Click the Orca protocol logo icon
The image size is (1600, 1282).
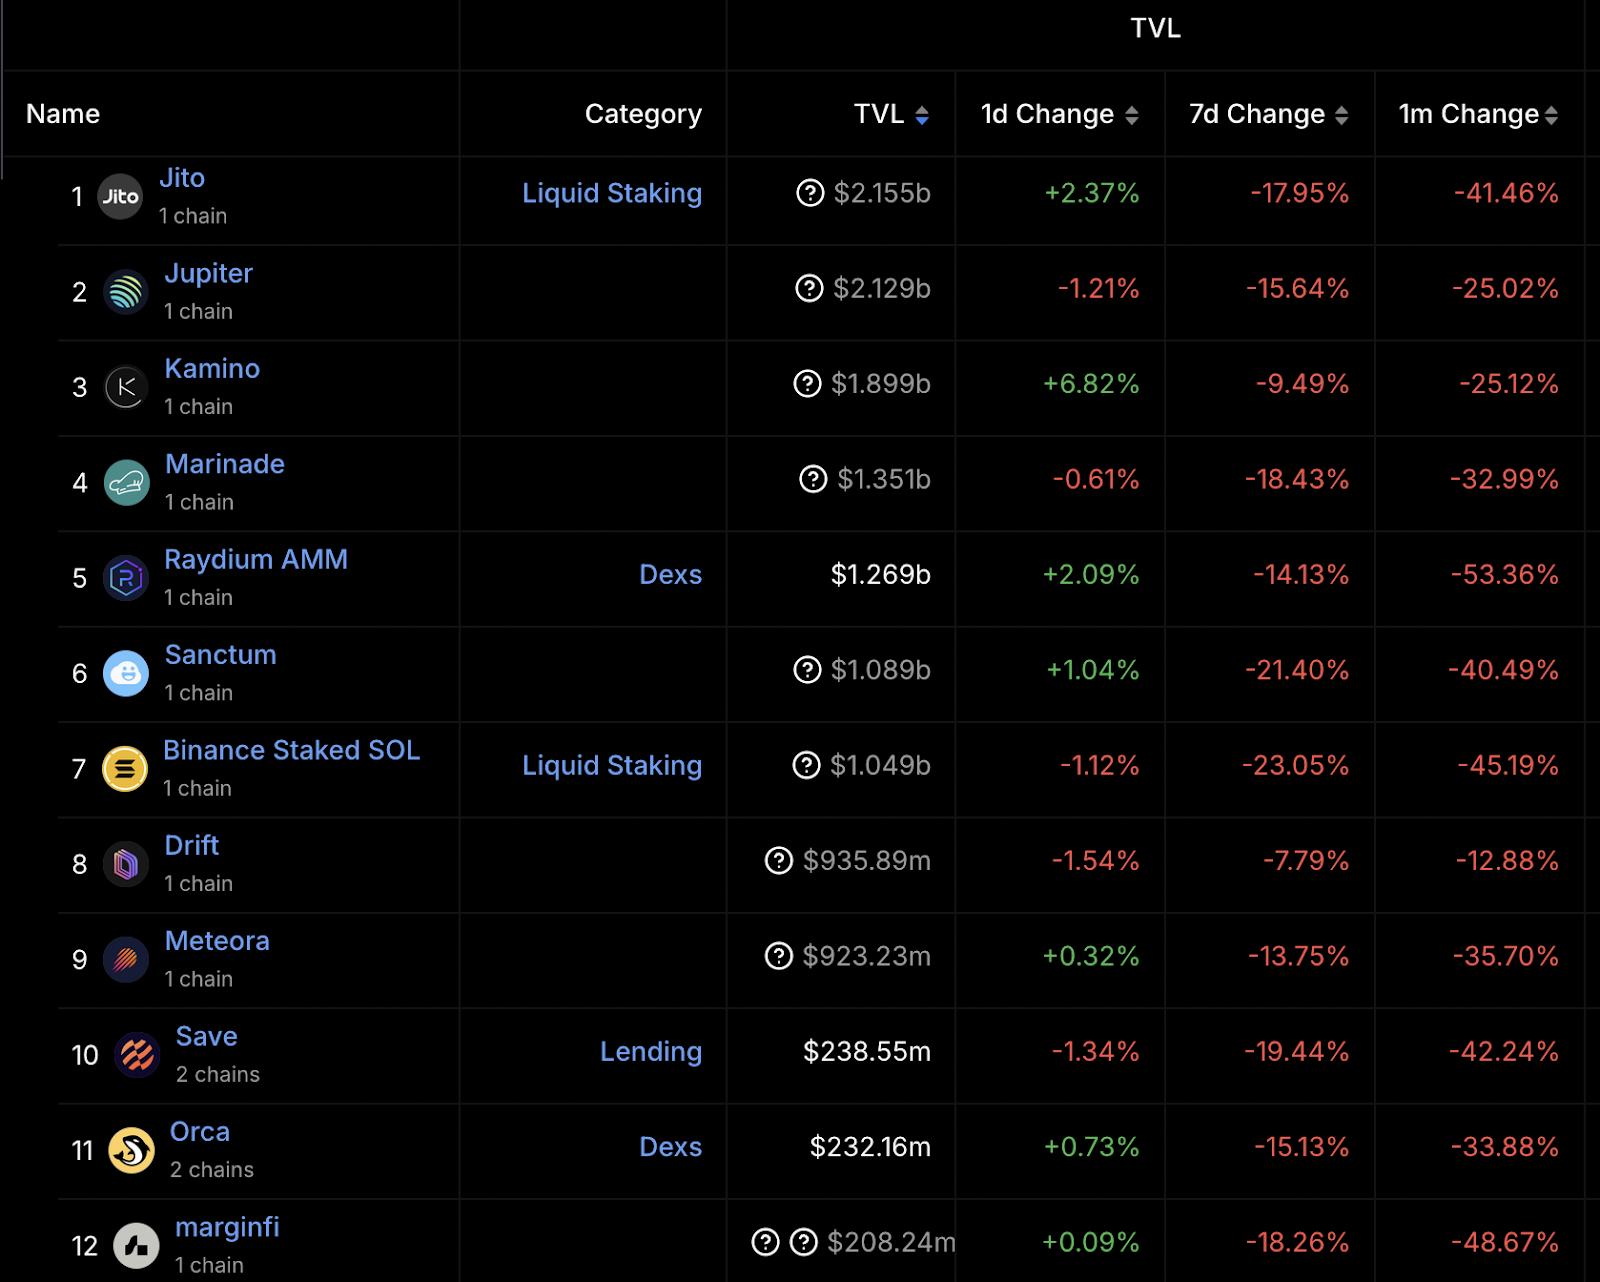(x=131, y=1150)
